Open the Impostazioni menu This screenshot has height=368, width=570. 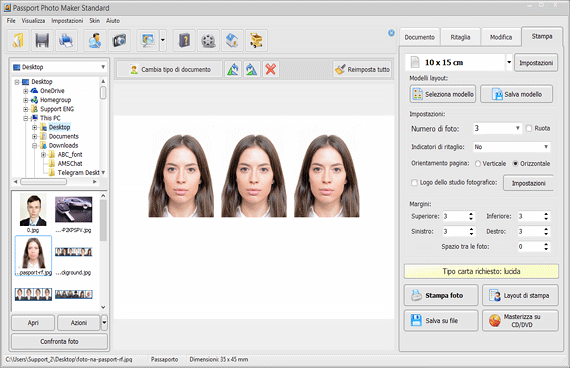point(67,21)
